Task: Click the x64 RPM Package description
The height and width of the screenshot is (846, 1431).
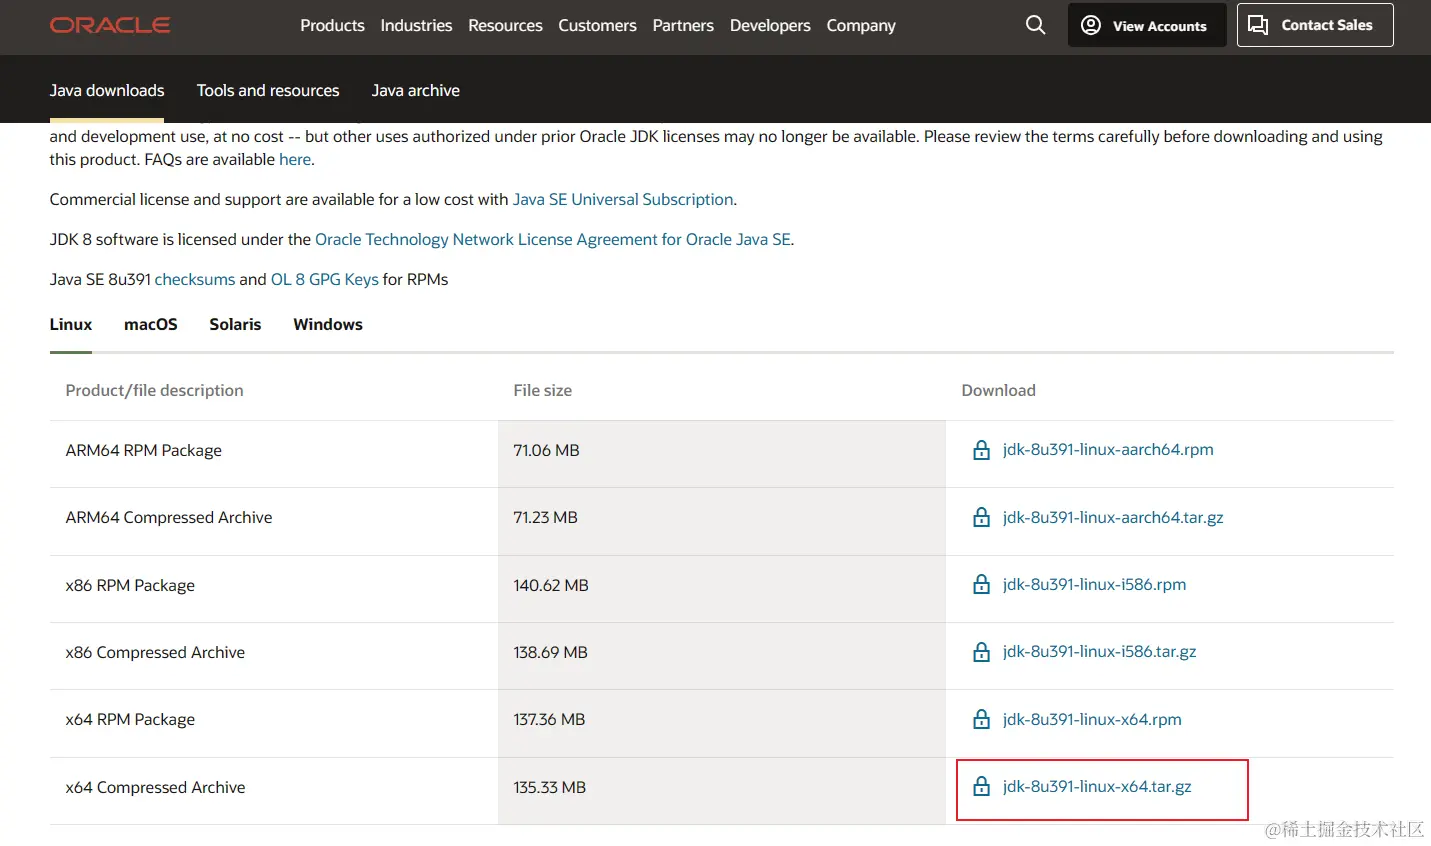Action: [x=130, y=719]
